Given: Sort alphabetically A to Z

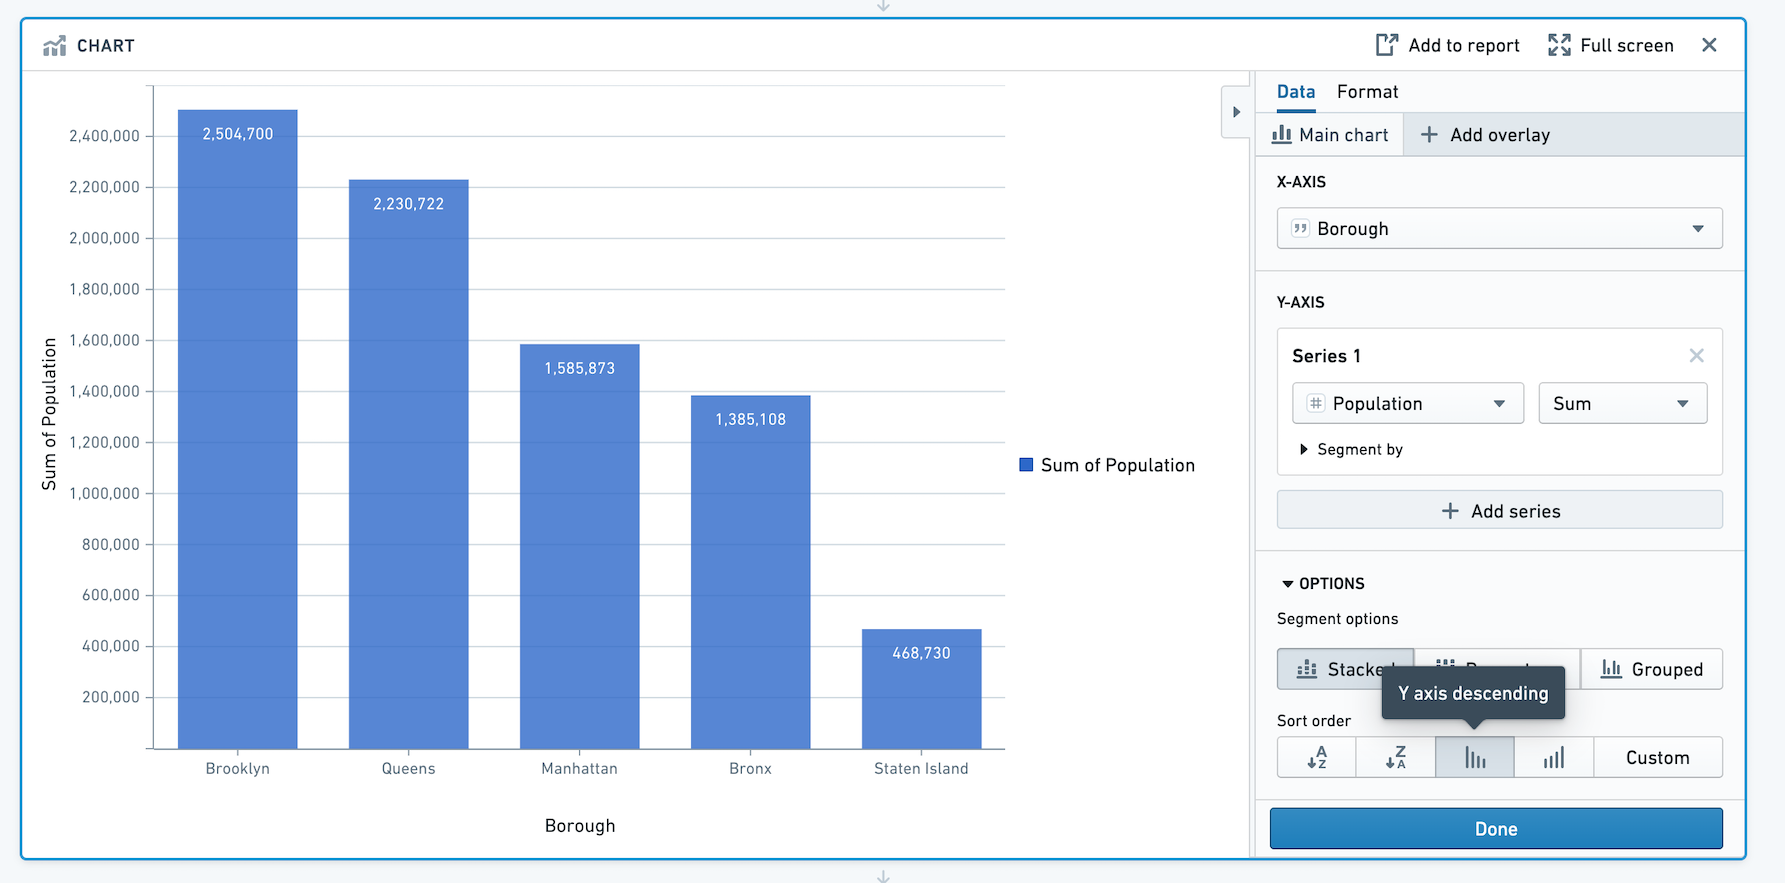Looking at the screenshot, I should tap(1317, 758).
